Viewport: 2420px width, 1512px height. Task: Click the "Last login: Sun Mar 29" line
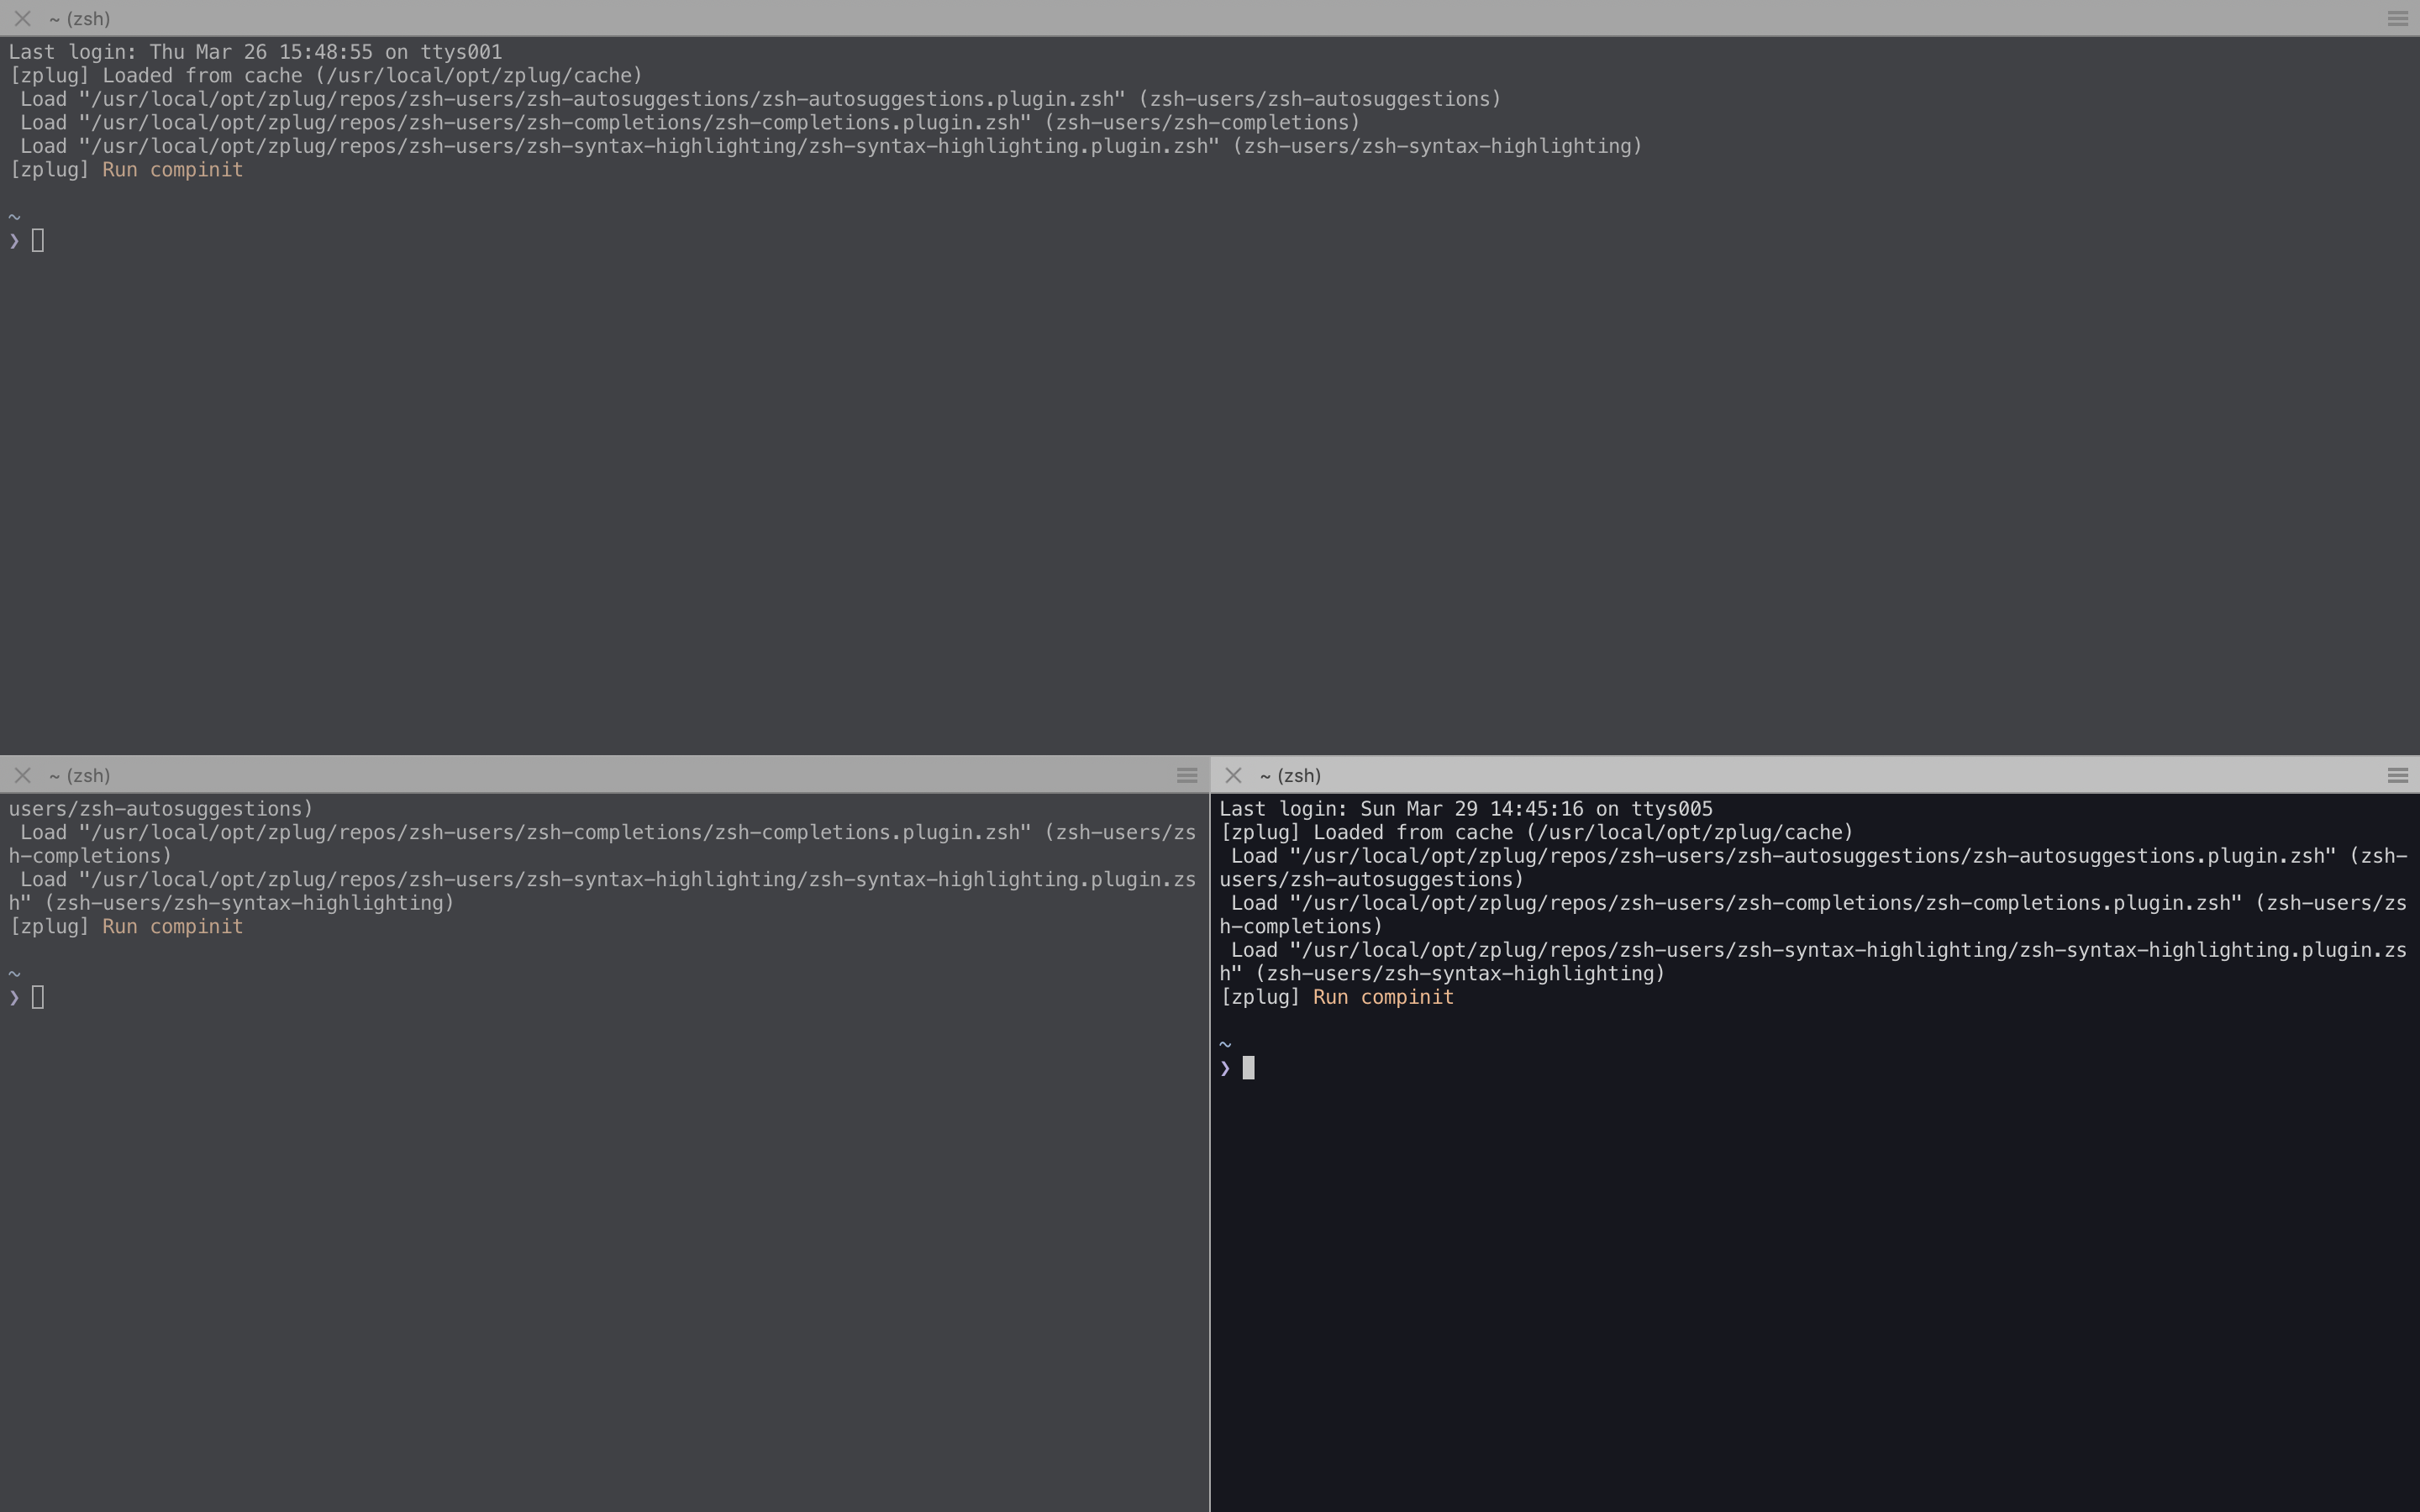tap(1465, 809)
